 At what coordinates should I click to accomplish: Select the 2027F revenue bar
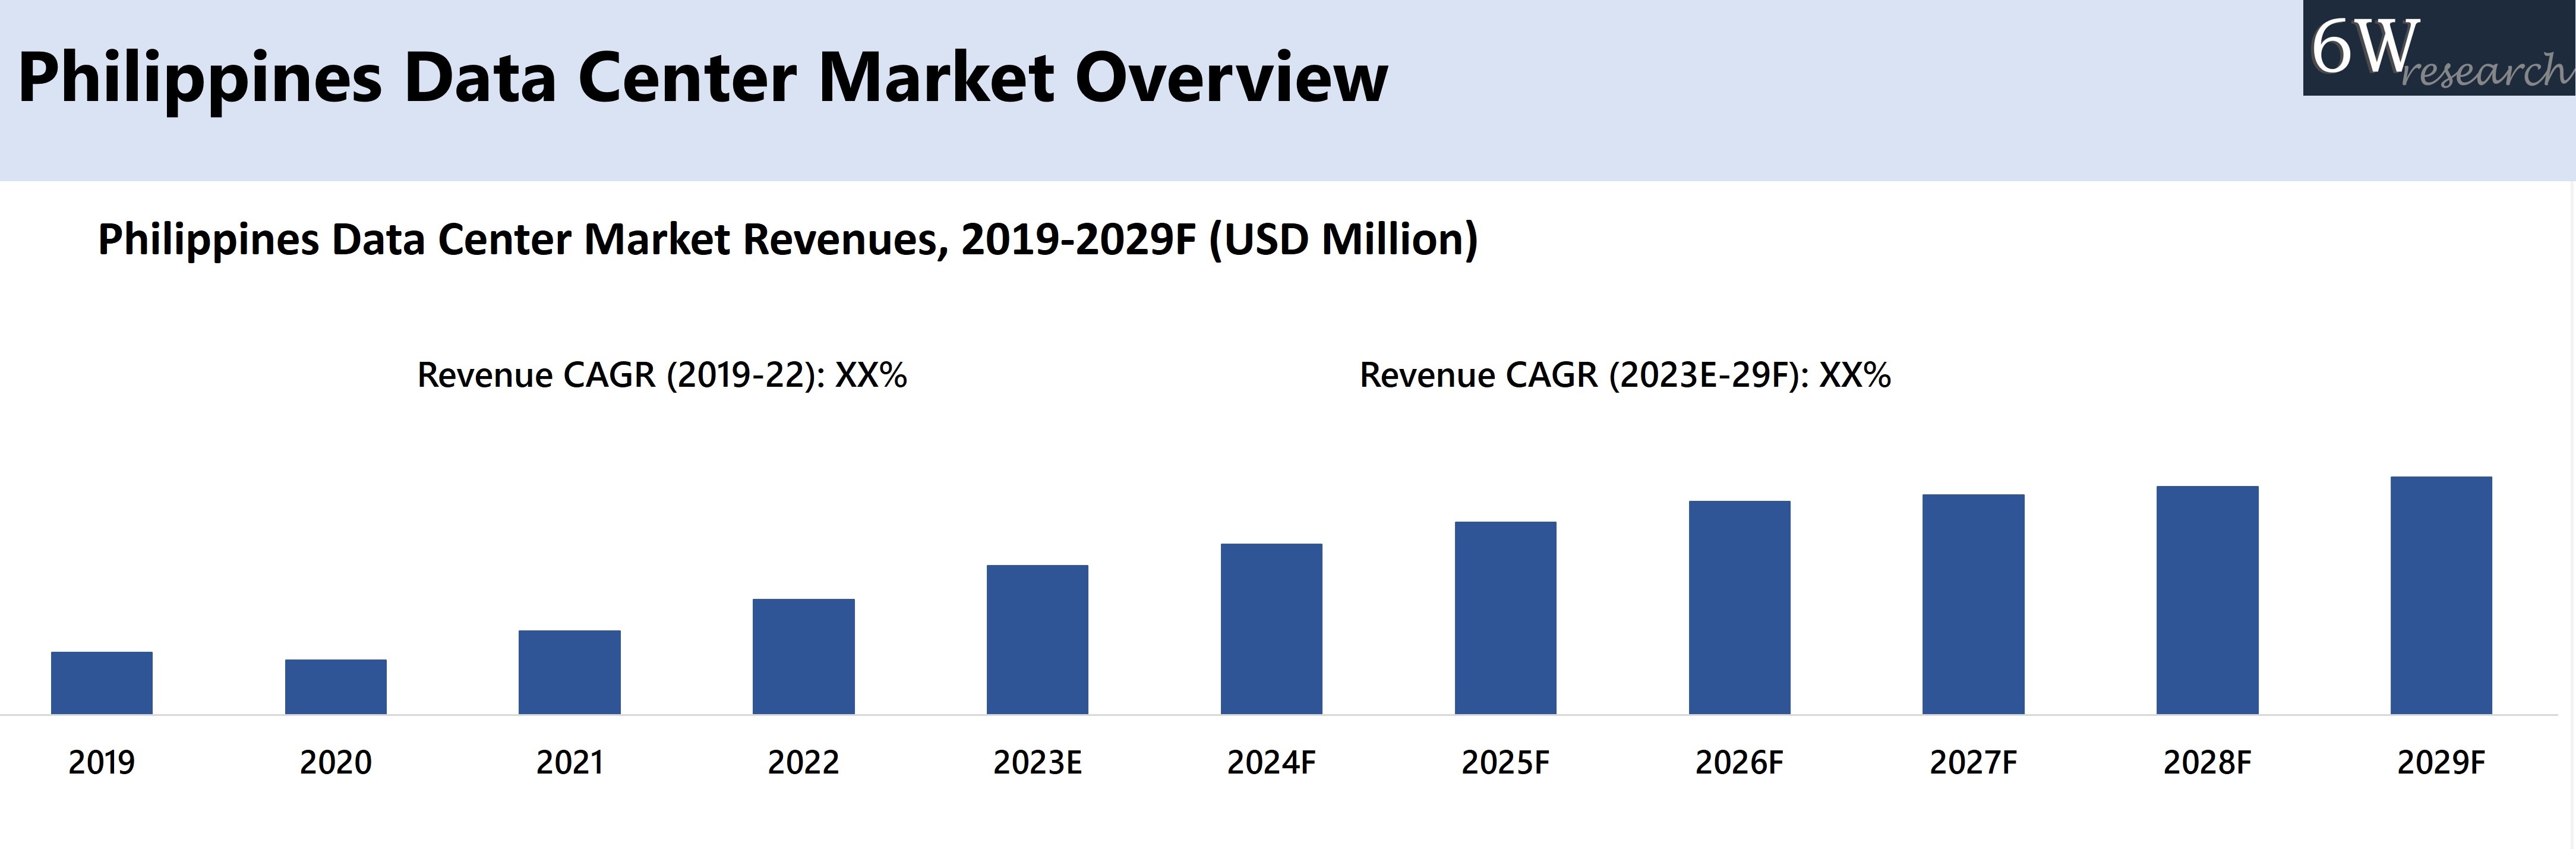pyautogui.click(x=1974, y=604)
